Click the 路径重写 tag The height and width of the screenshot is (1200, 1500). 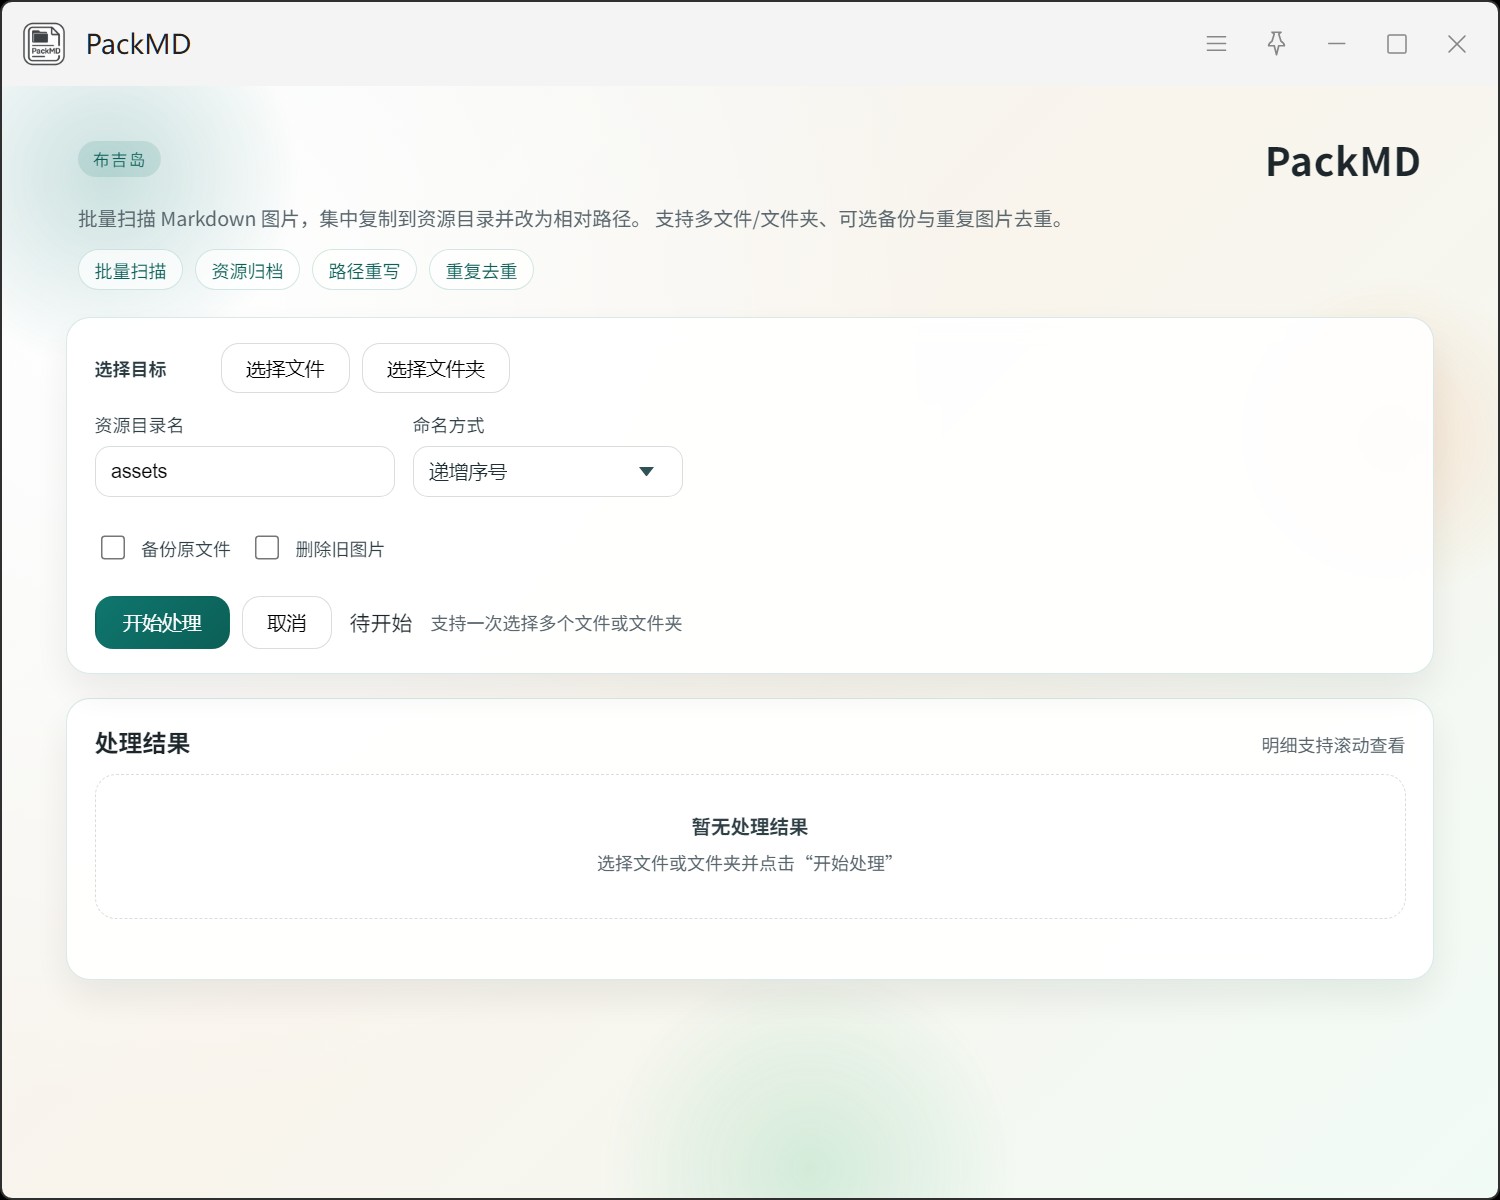click(364, 271)
